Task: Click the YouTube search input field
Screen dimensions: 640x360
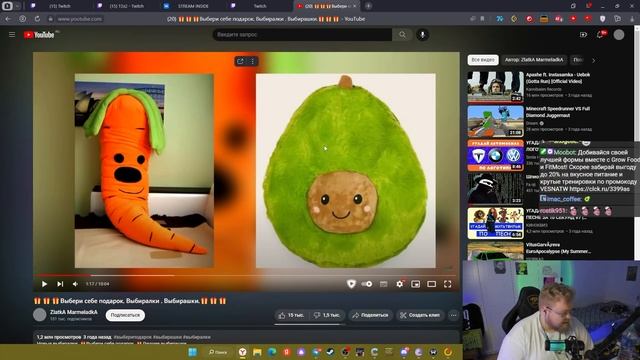Action: (302, 35)
